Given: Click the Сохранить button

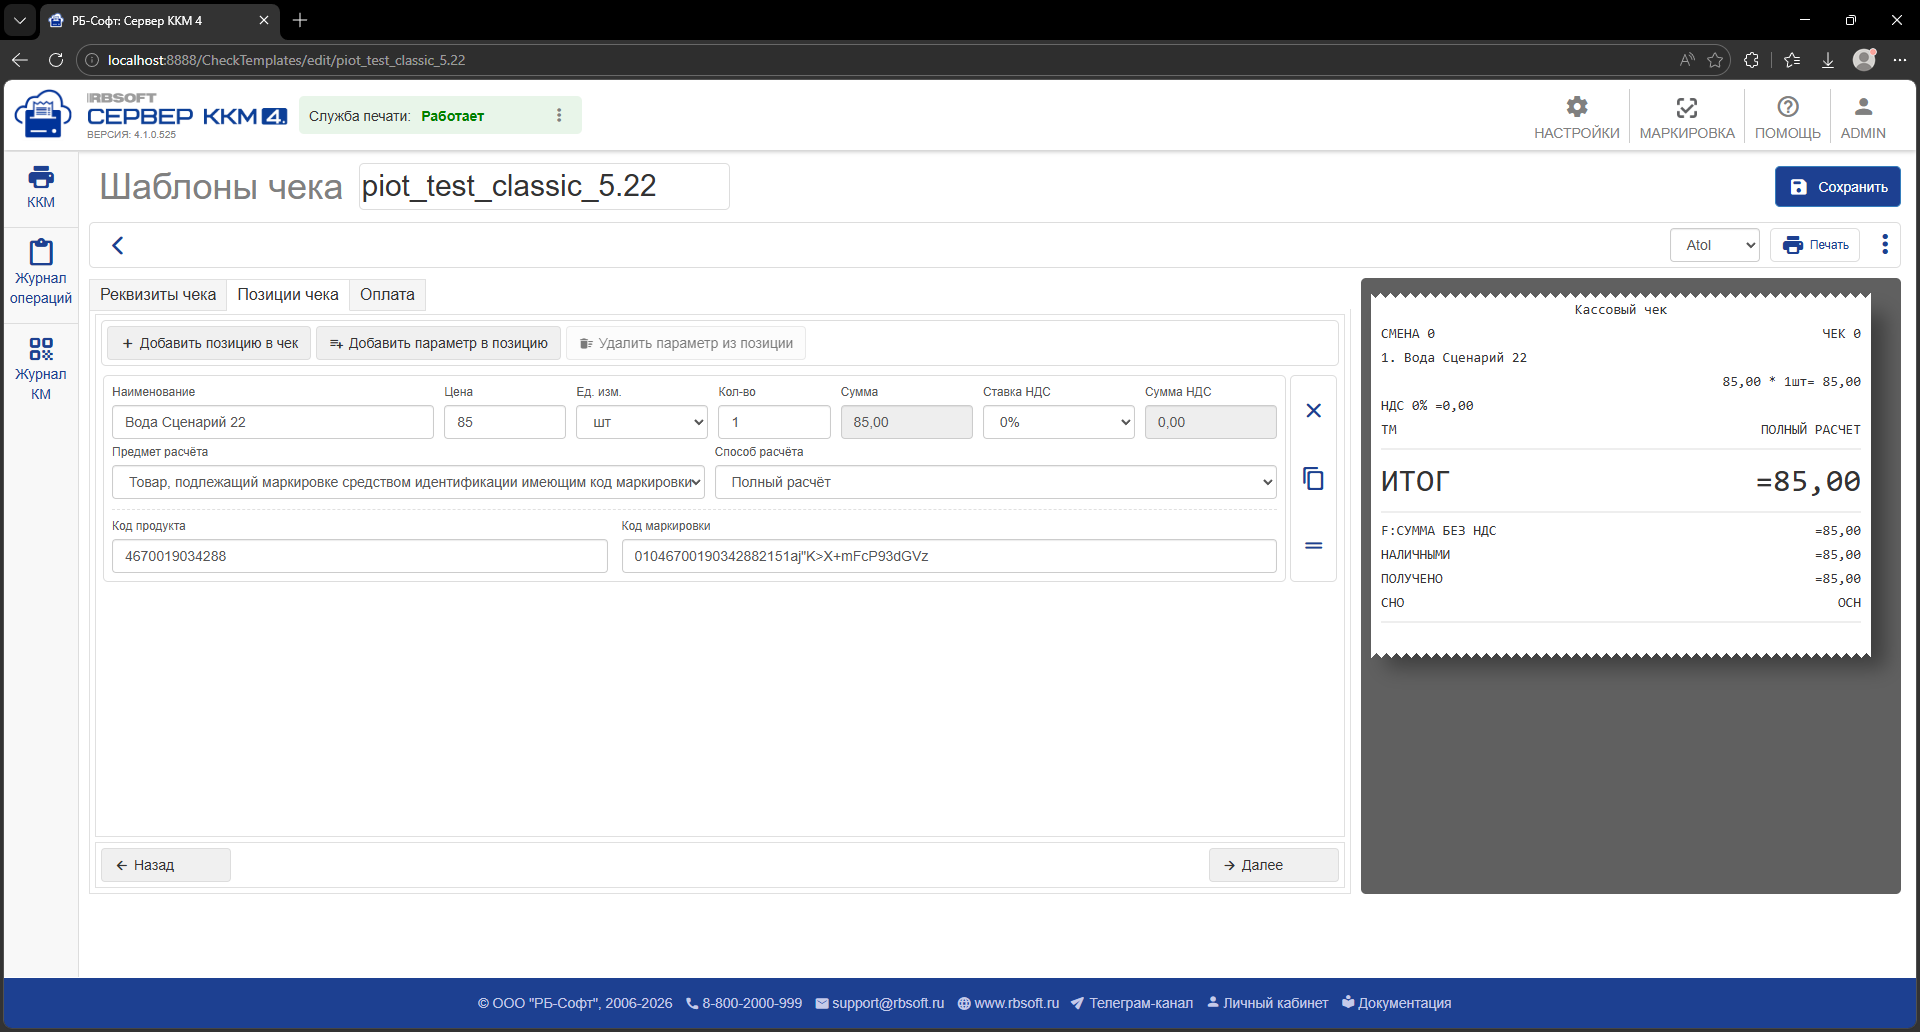Looking at the screenshot, I should (x=1838, y=187).
